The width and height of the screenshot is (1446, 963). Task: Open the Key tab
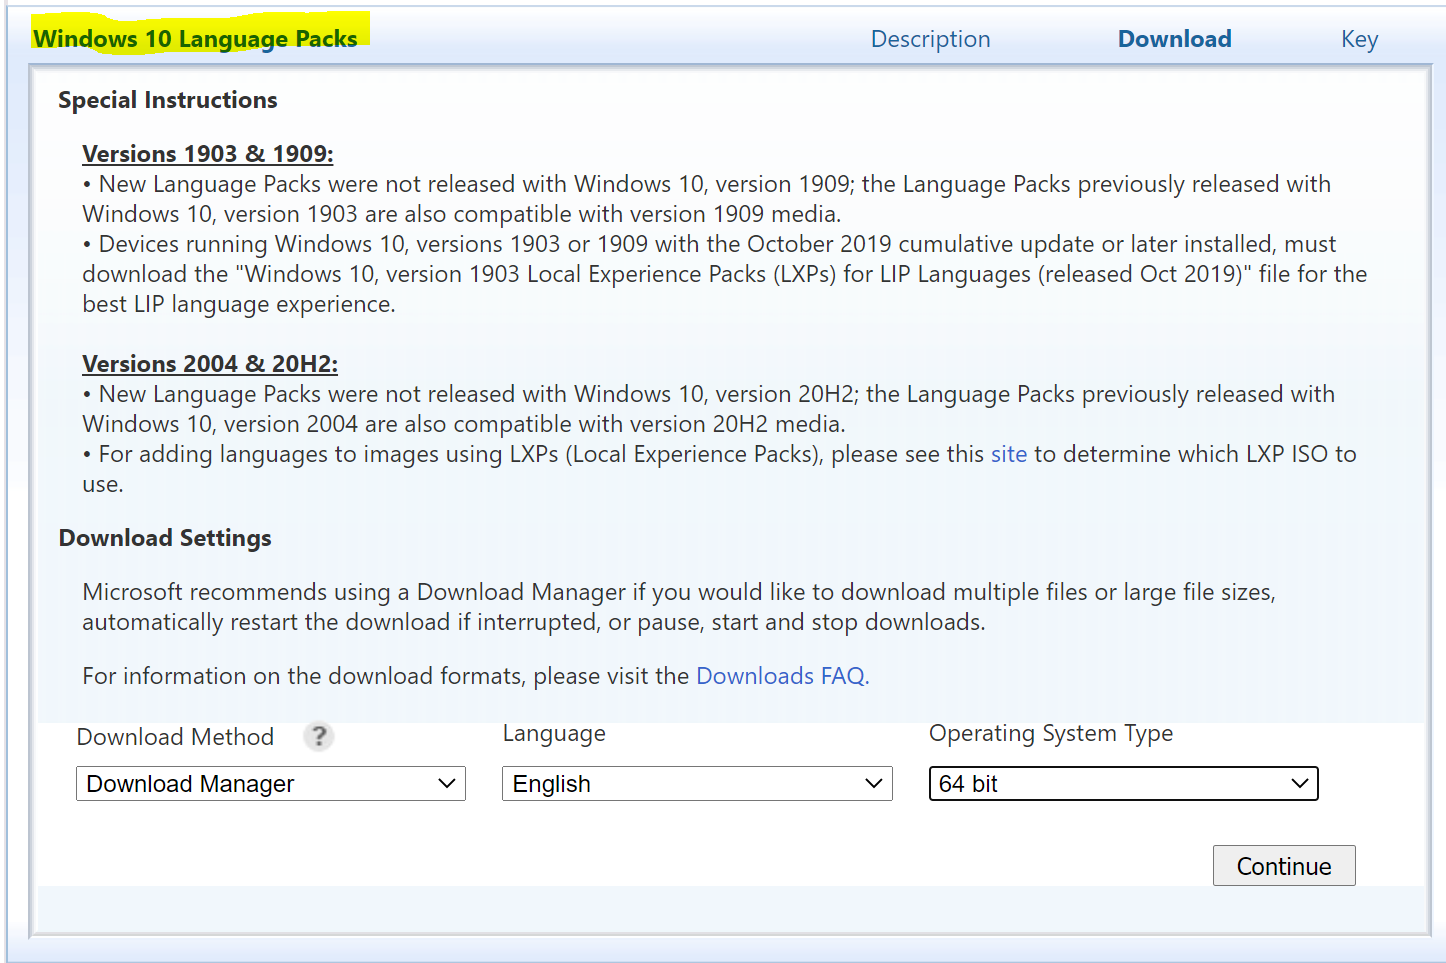[x=1359, y=39]
